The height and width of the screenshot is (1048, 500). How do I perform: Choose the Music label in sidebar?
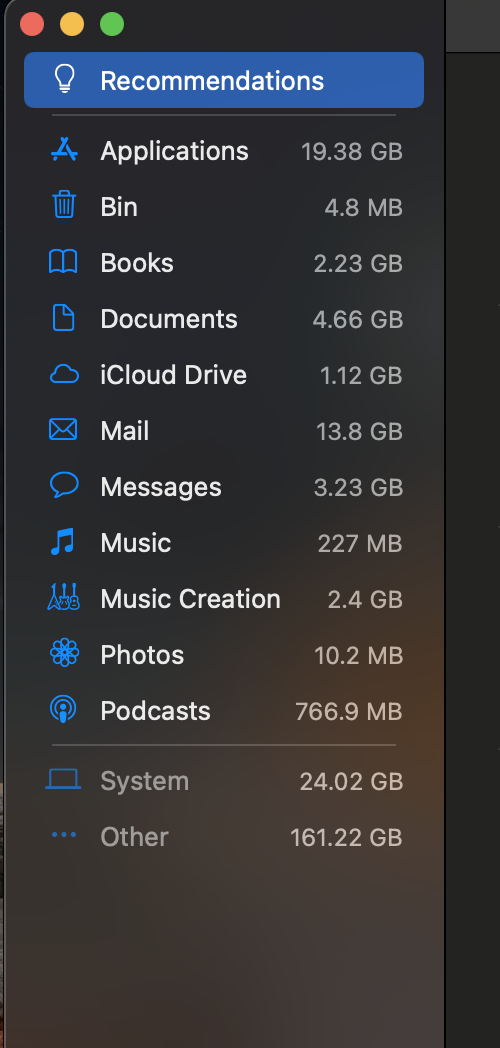(x=136, y=543)
